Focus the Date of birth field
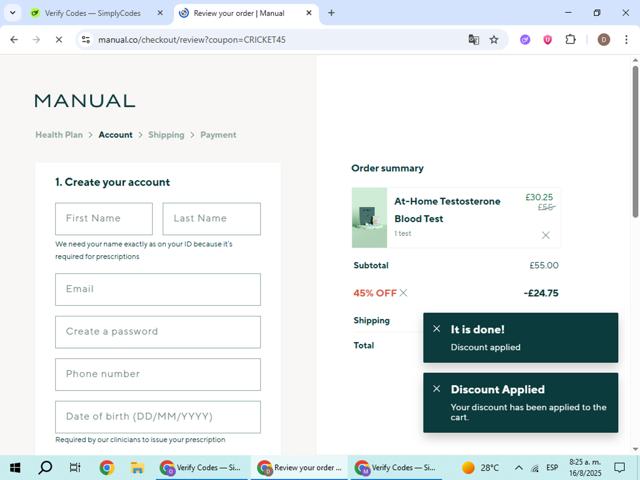Image resolution: width=640 pixels, height=480 pixels. pyautogui.click(x=158, y=417)
